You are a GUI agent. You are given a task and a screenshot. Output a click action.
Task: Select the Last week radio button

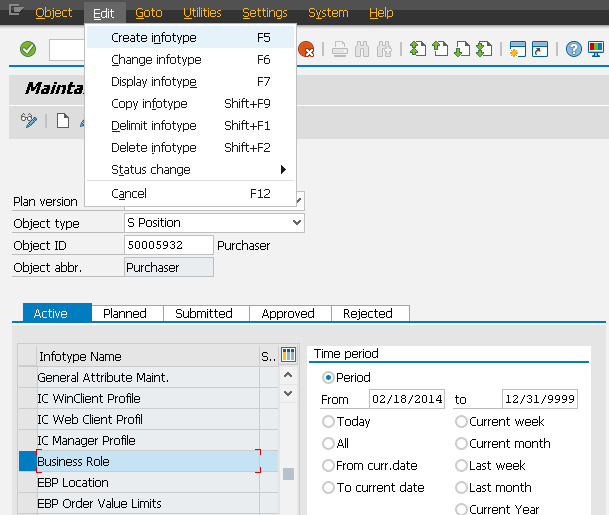[x=461, y=465]
